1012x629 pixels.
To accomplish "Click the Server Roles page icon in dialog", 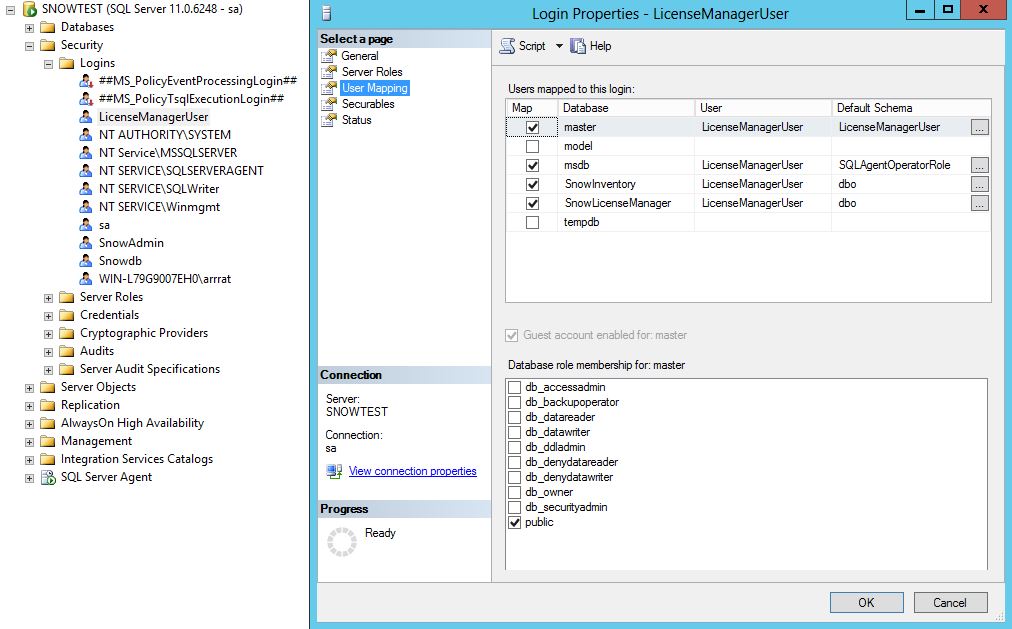I will 330,72.
